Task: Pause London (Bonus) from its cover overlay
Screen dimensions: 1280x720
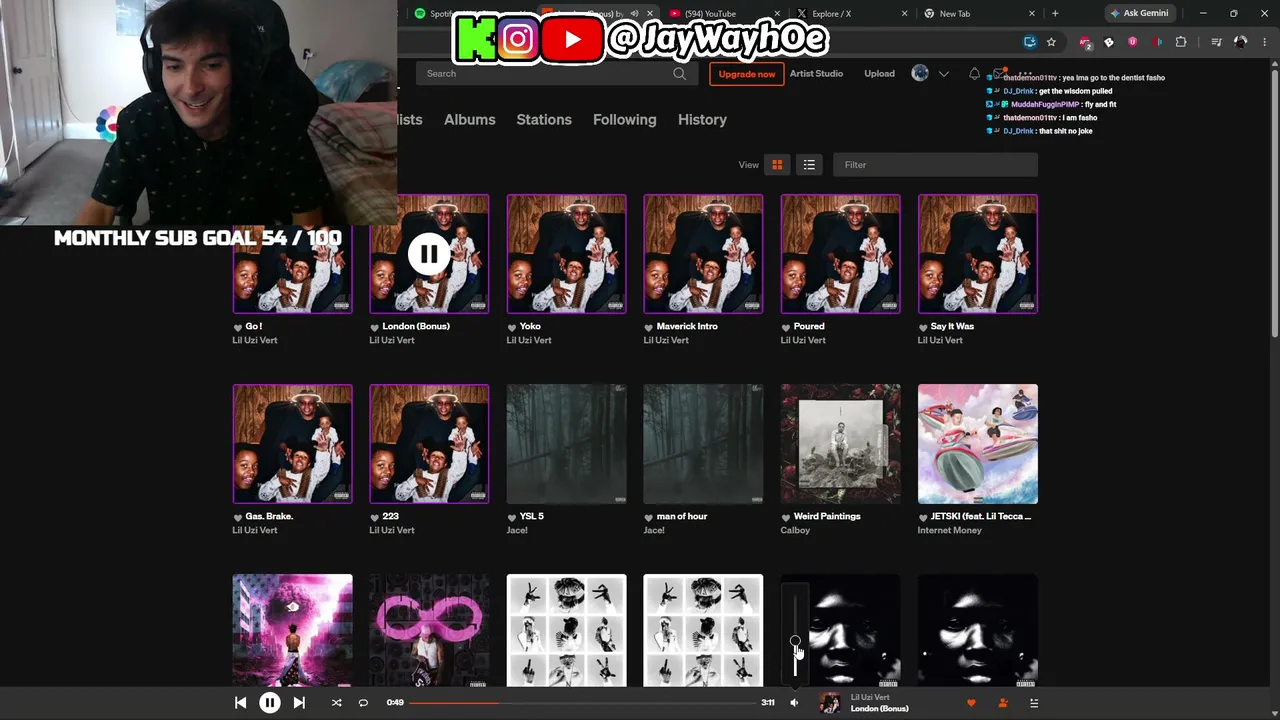Action: [429, 254]
